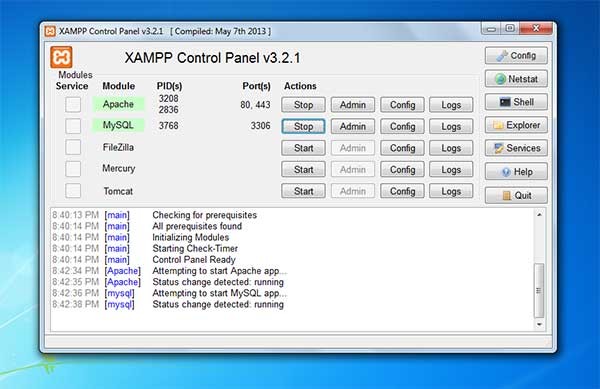
Task: Click the log scrollbar up arrow
Action: click(x=540, y=215)
